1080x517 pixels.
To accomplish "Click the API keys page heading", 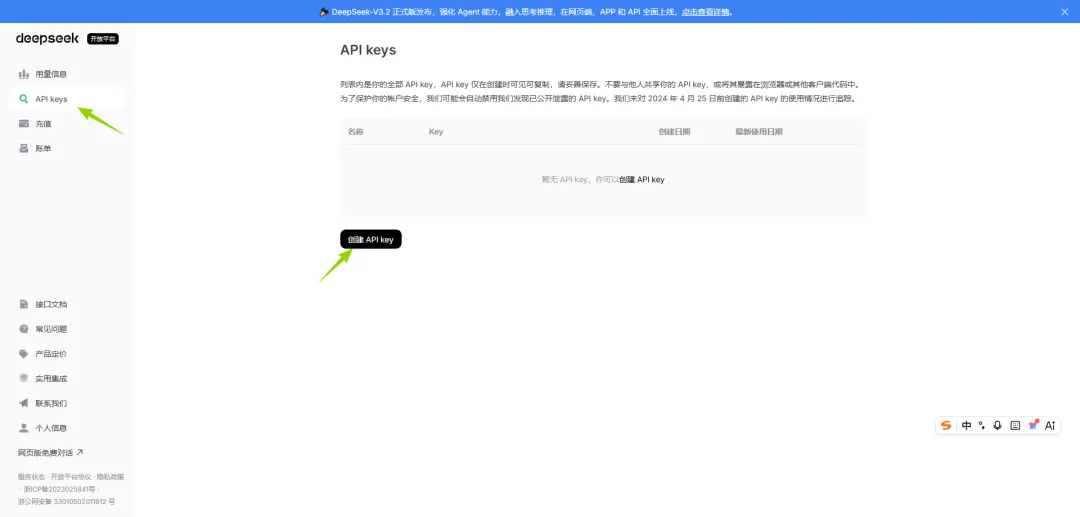I will [x=368, y=50].
